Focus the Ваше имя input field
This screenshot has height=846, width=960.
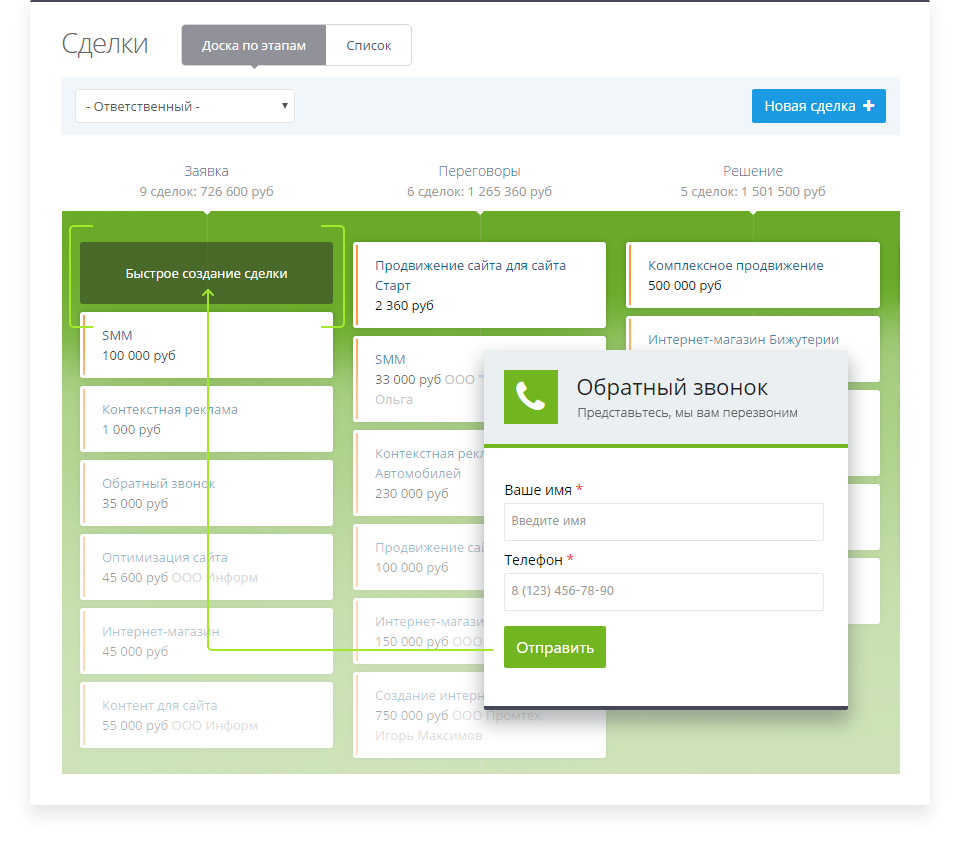pyautogui.click(x=664, y=522)
